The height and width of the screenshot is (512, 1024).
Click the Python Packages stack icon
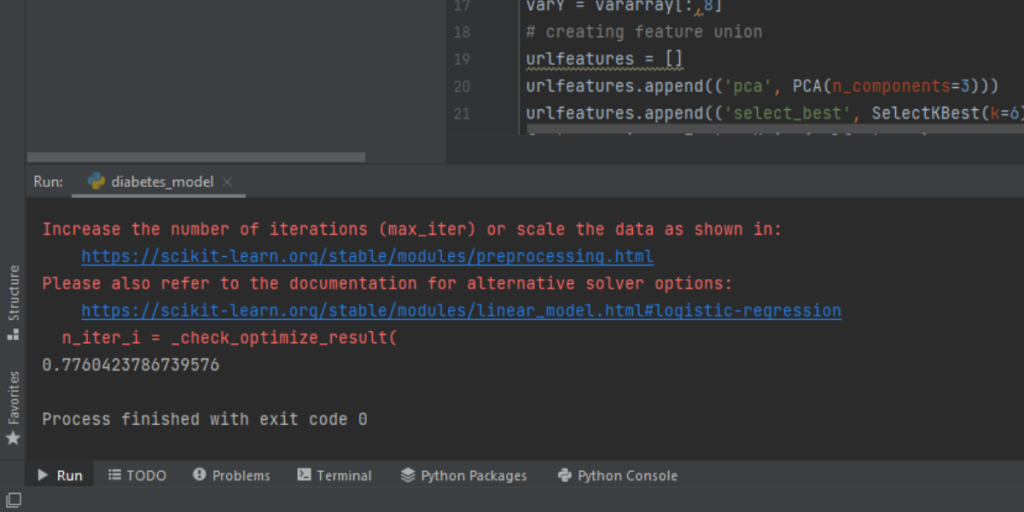(x=408, y=475)
